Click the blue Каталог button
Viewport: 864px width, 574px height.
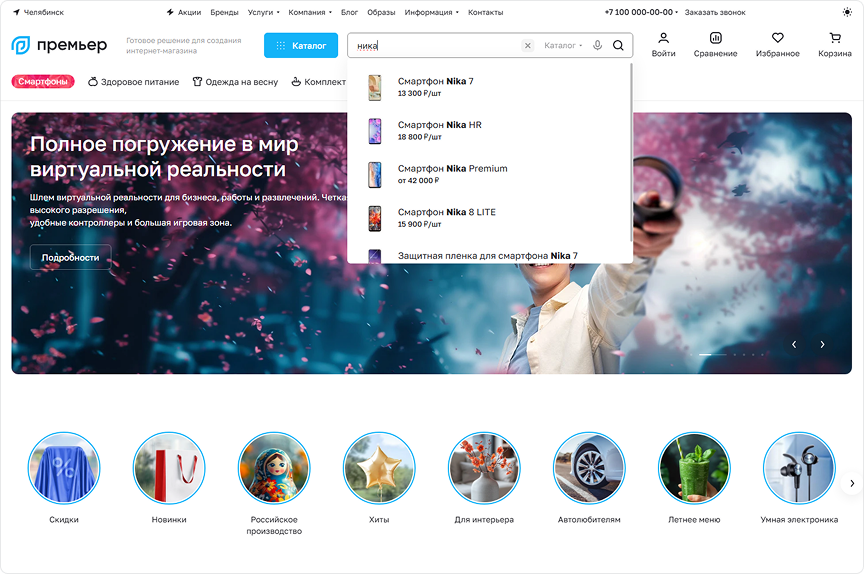301,45
